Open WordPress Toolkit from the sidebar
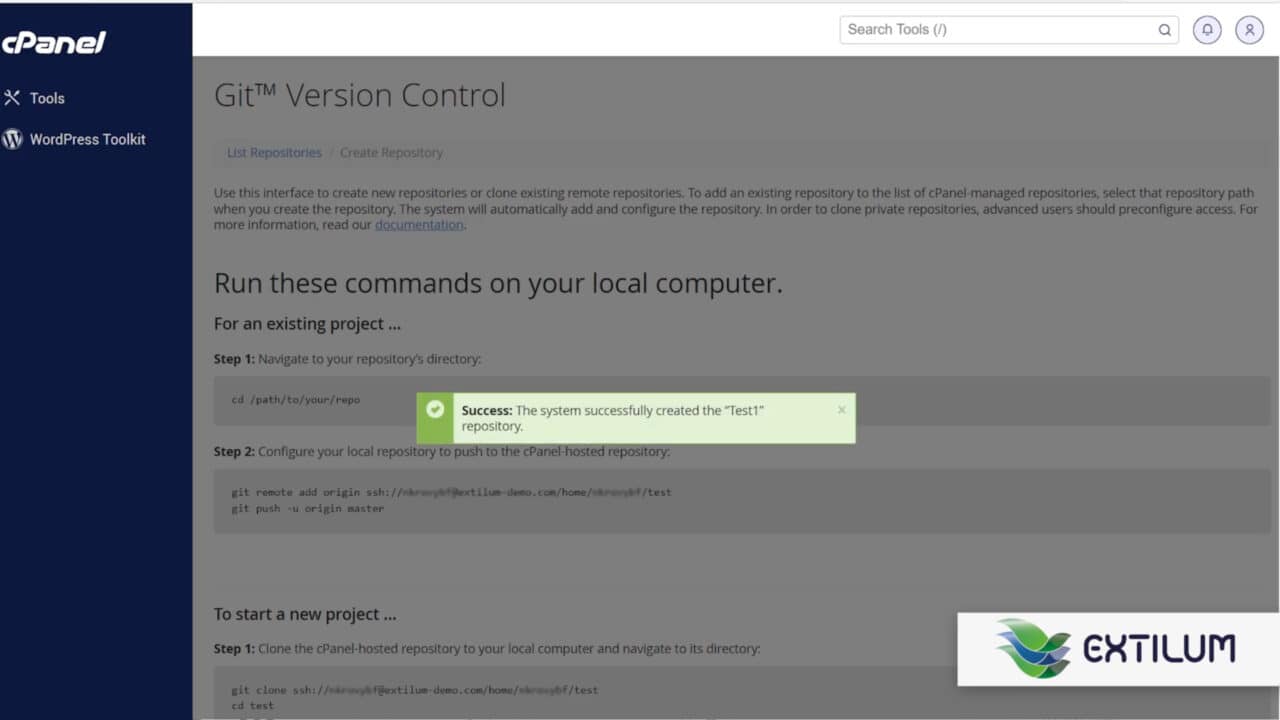The width and height of the screenshot is (1280, 720). tap(88, 139)
